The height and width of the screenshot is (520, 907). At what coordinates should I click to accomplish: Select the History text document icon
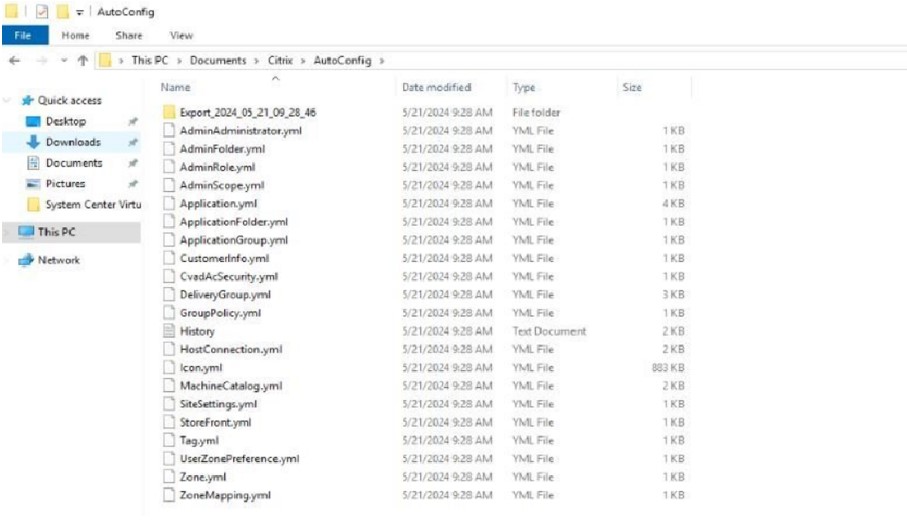pos(169,331)
